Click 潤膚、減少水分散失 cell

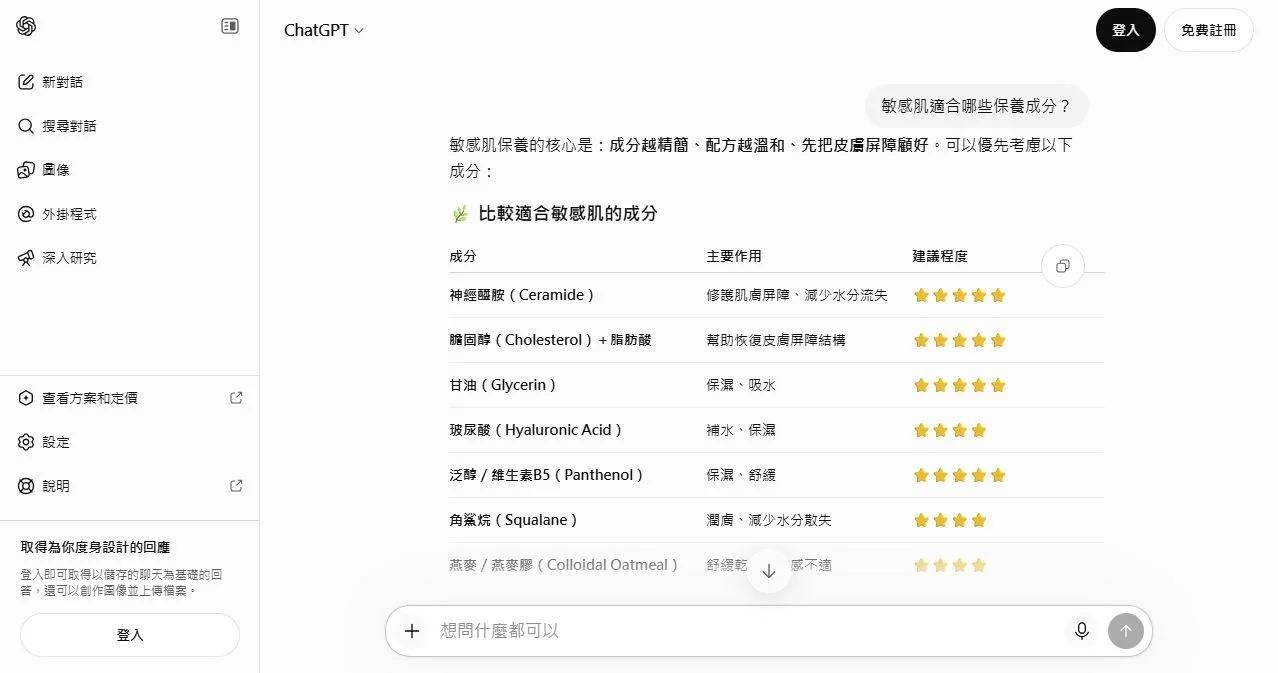pyautogui.click(x=769, y=520)
